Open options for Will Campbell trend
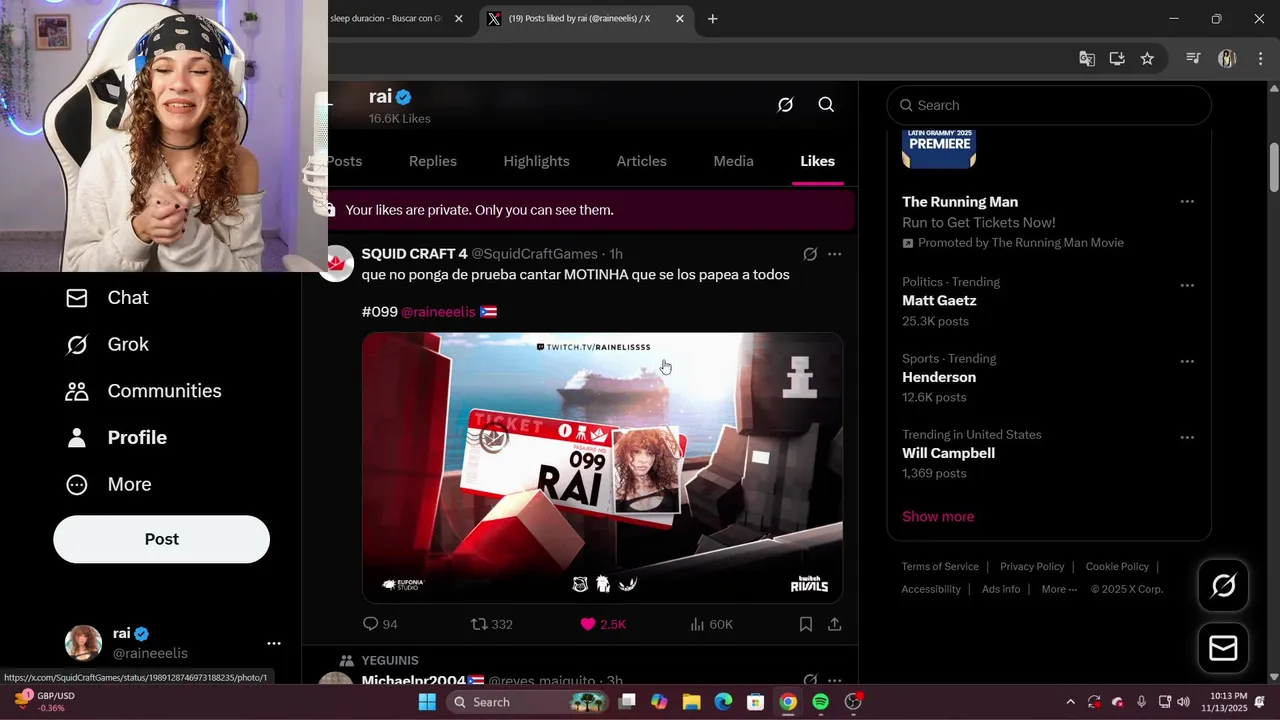The width and height of the screenshot is (1280, 720). 1187,437
